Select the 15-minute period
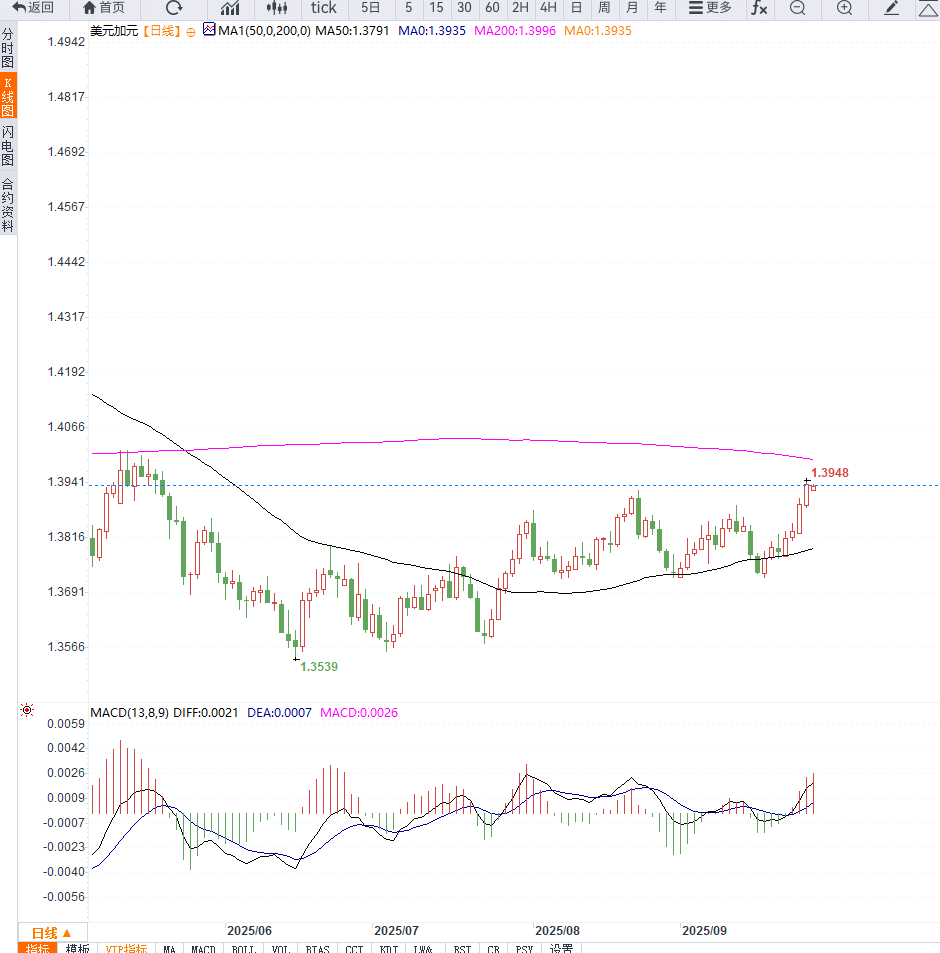This screenshot has width=940, height=953. tap(436, 8)
